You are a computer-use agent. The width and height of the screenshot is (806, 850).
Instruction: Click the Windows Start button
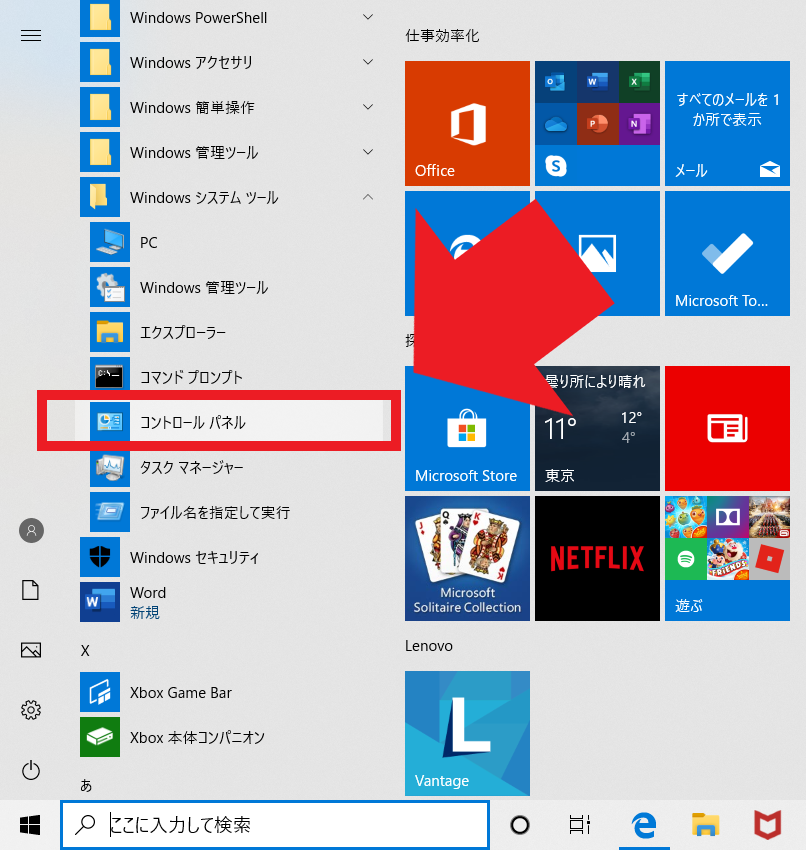(30, 825)
